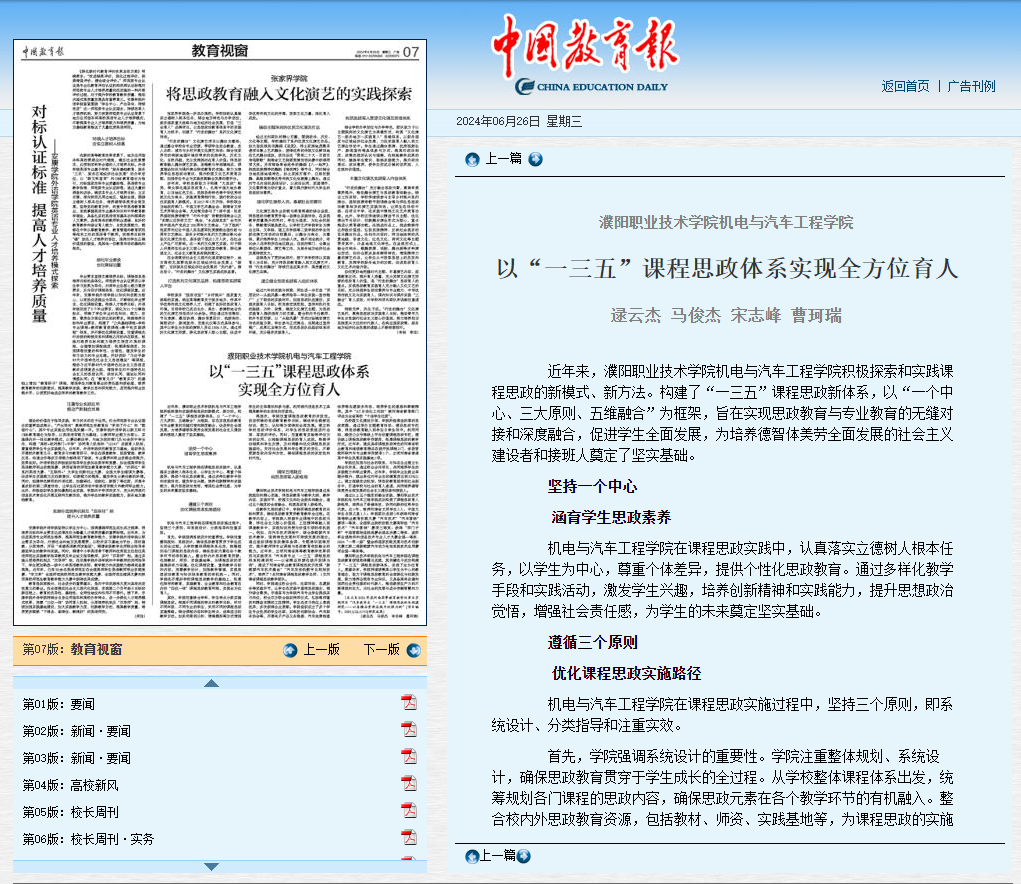Open the 广告刊例 link
Viewport: 1021px width, 884px height.
point(971,87)
